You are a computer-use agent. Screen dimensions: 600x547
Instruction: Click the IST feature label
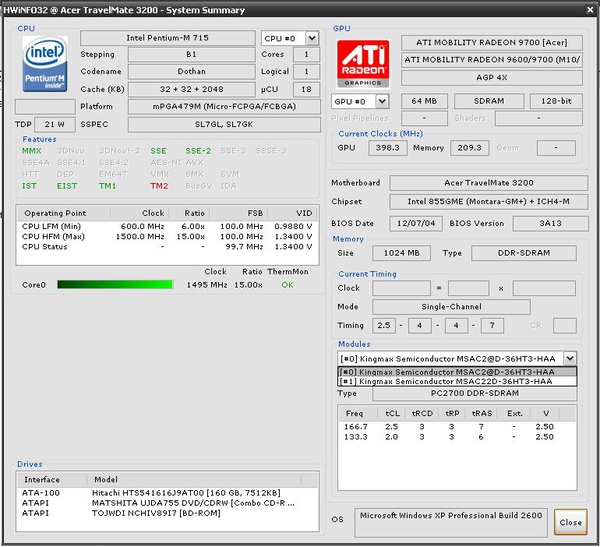point(29,186)
